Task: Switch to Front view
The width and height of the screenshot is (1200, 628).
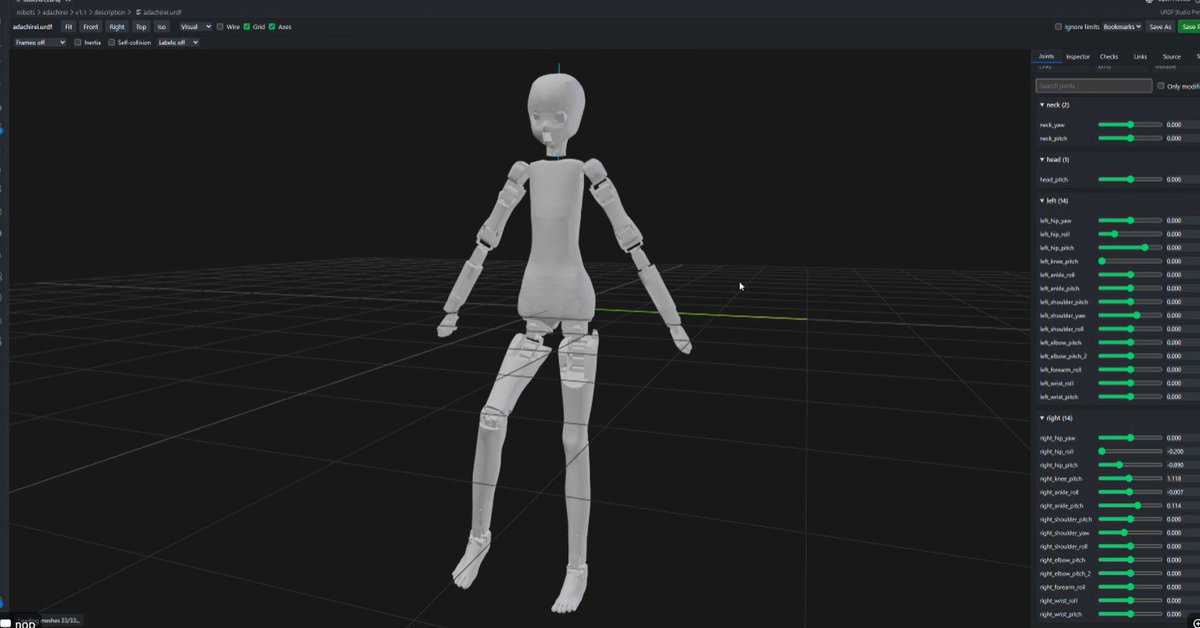Action: pyautogui.click(x=91, y=27)
